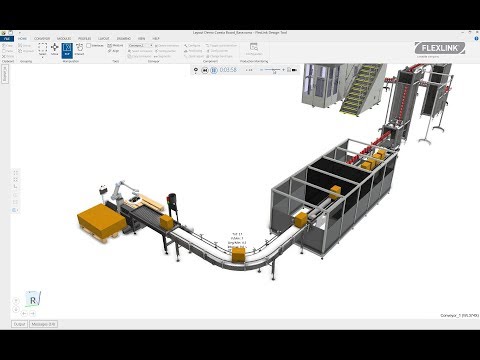Click the second view tool in left viewport toolbar

(x=15, y=180)
